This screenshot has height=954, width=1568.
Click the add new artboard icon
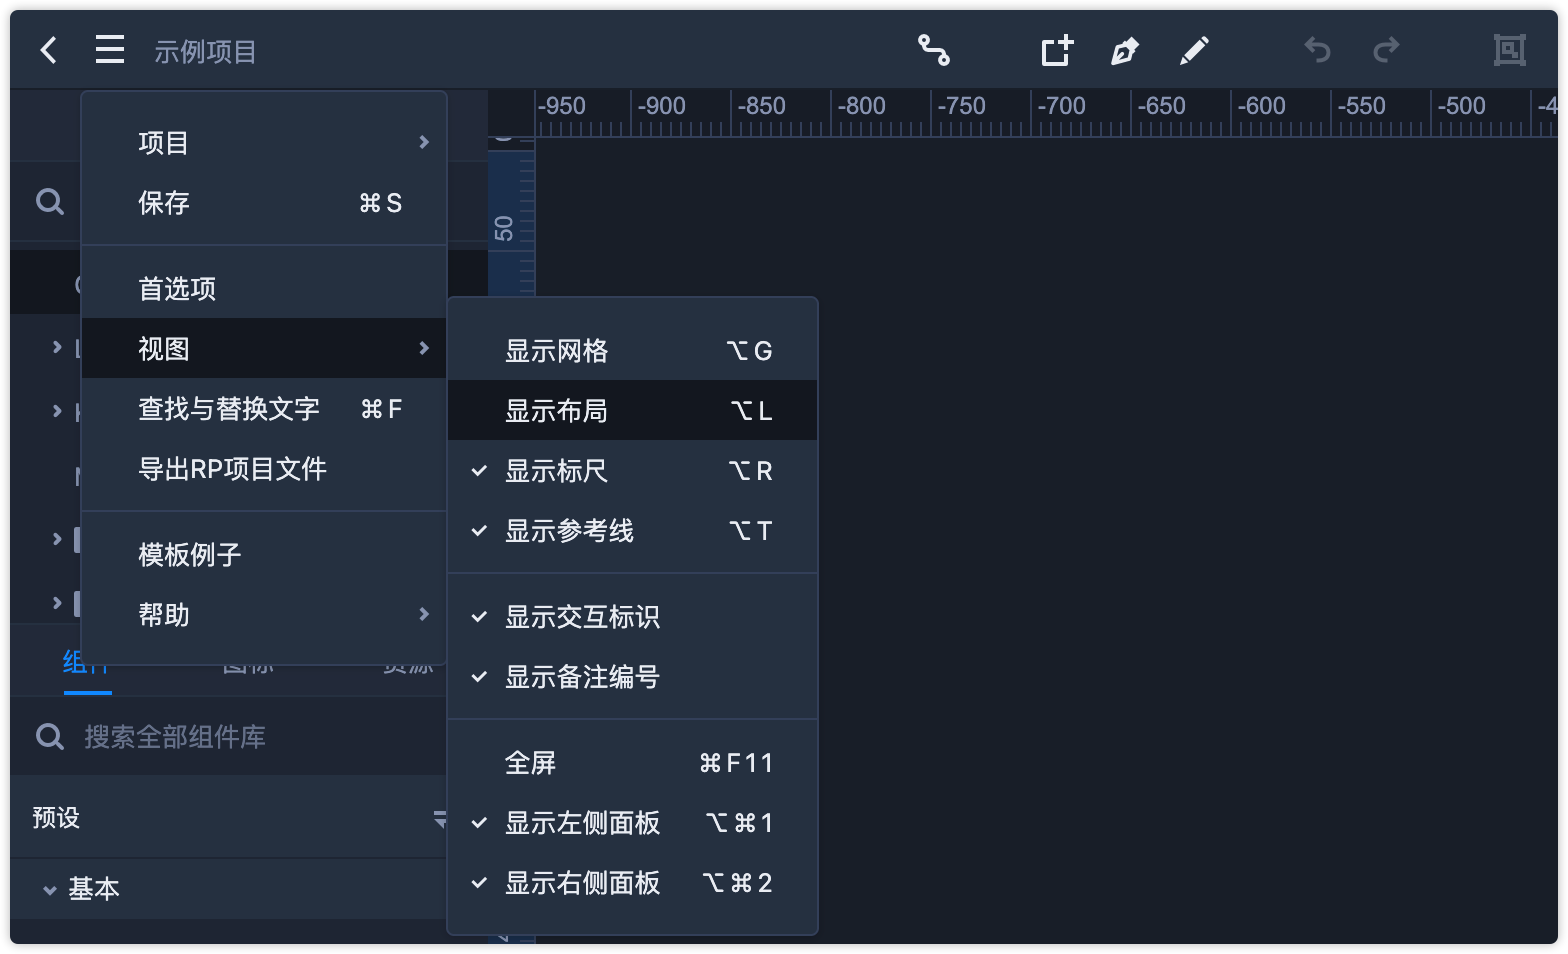coord(1057,50)
